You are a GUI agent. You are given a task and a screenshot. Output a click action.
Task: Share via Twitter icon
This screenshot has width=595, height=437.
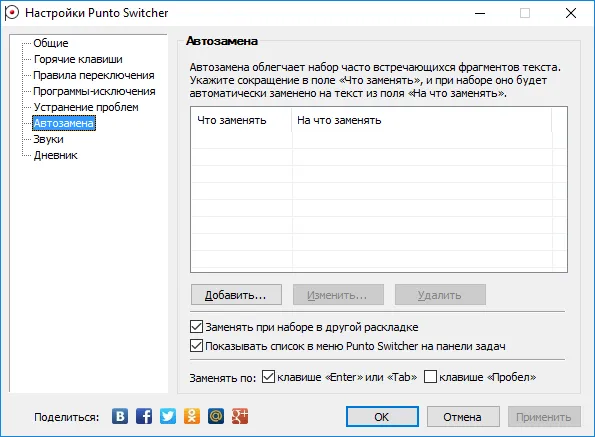point(168,416)
